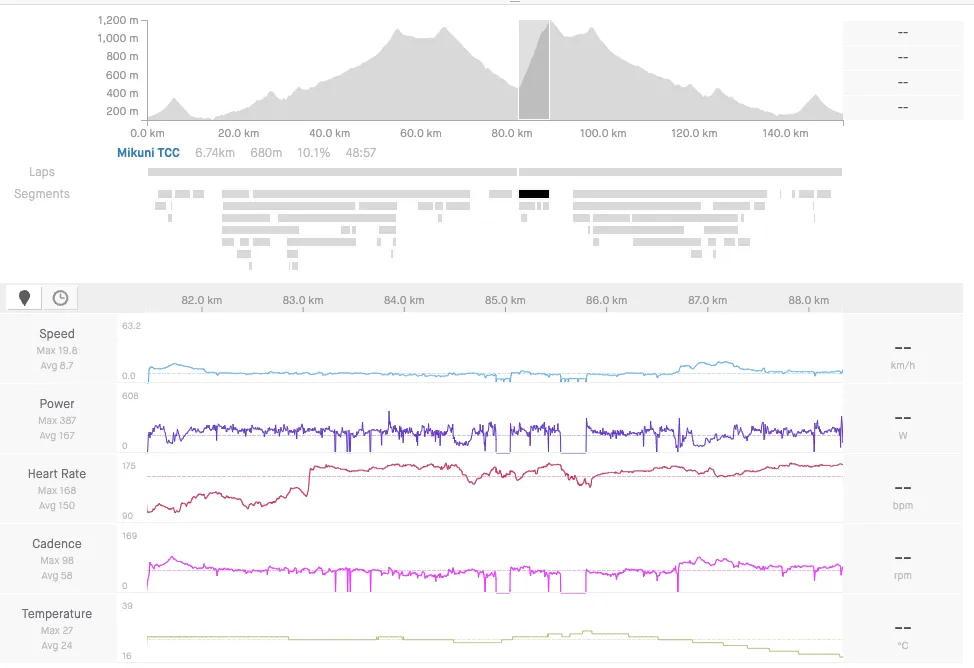Click the Heart Rate chart label

[x=57, y=474]
